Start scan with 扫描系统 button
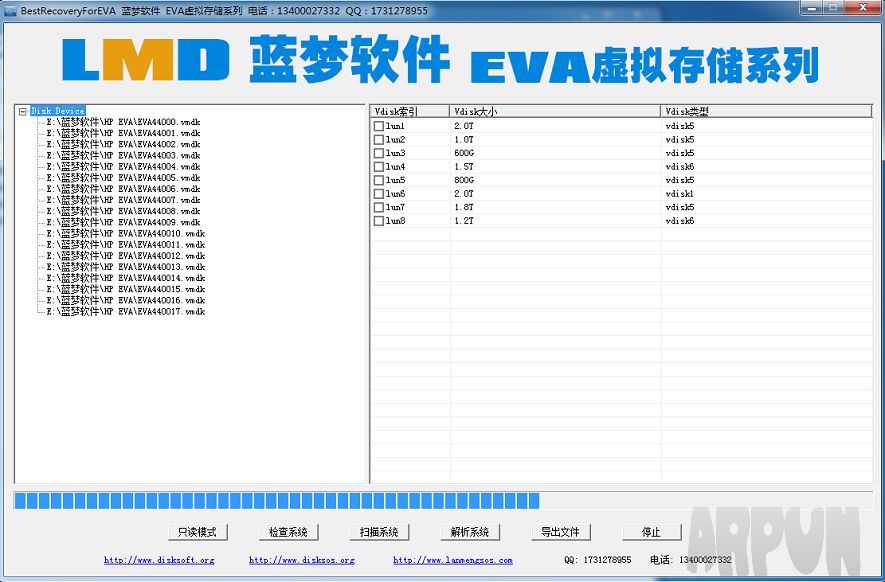This screenshot has height=582, width=885. [379, 532]
